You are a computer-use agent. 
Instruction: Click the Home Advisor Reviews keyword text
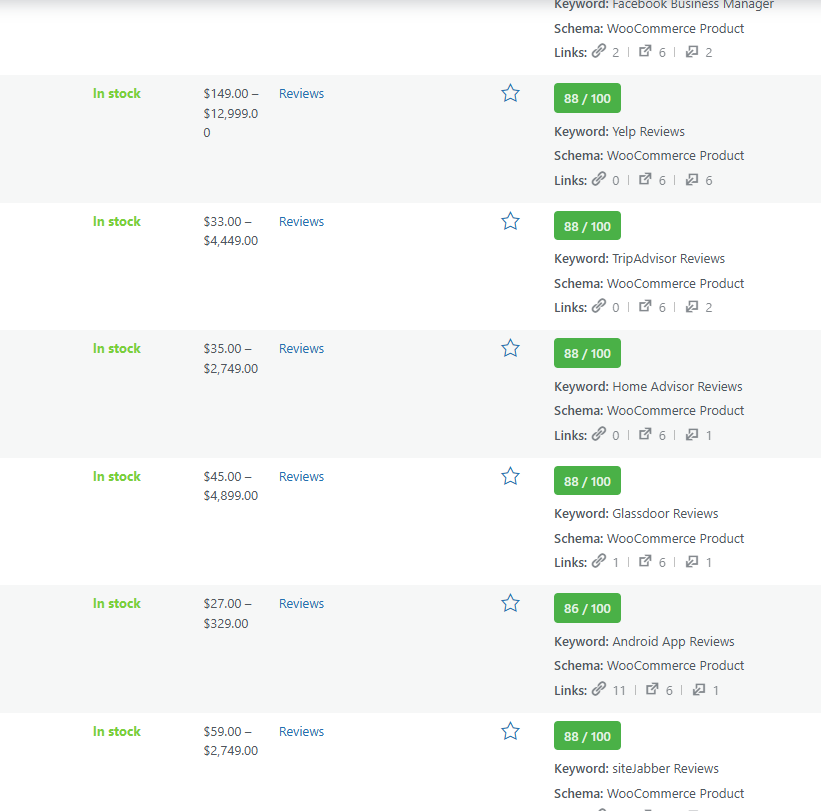pyautogui.click(x=677, y=387)
